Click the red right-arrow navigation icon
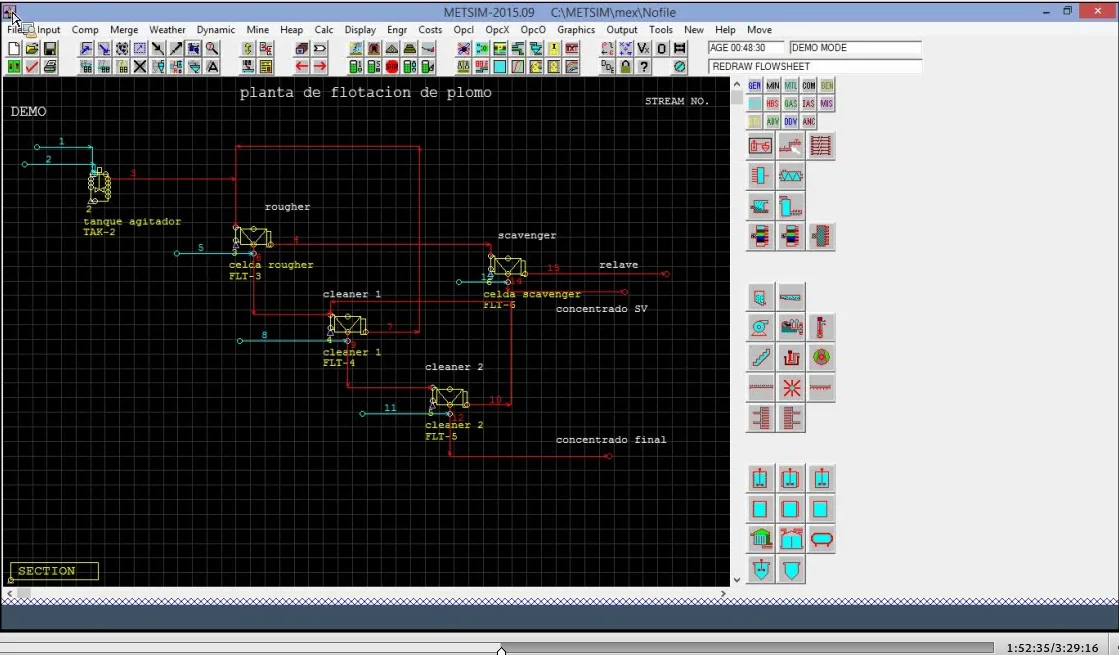1119x655 pixels. [319, 66]
